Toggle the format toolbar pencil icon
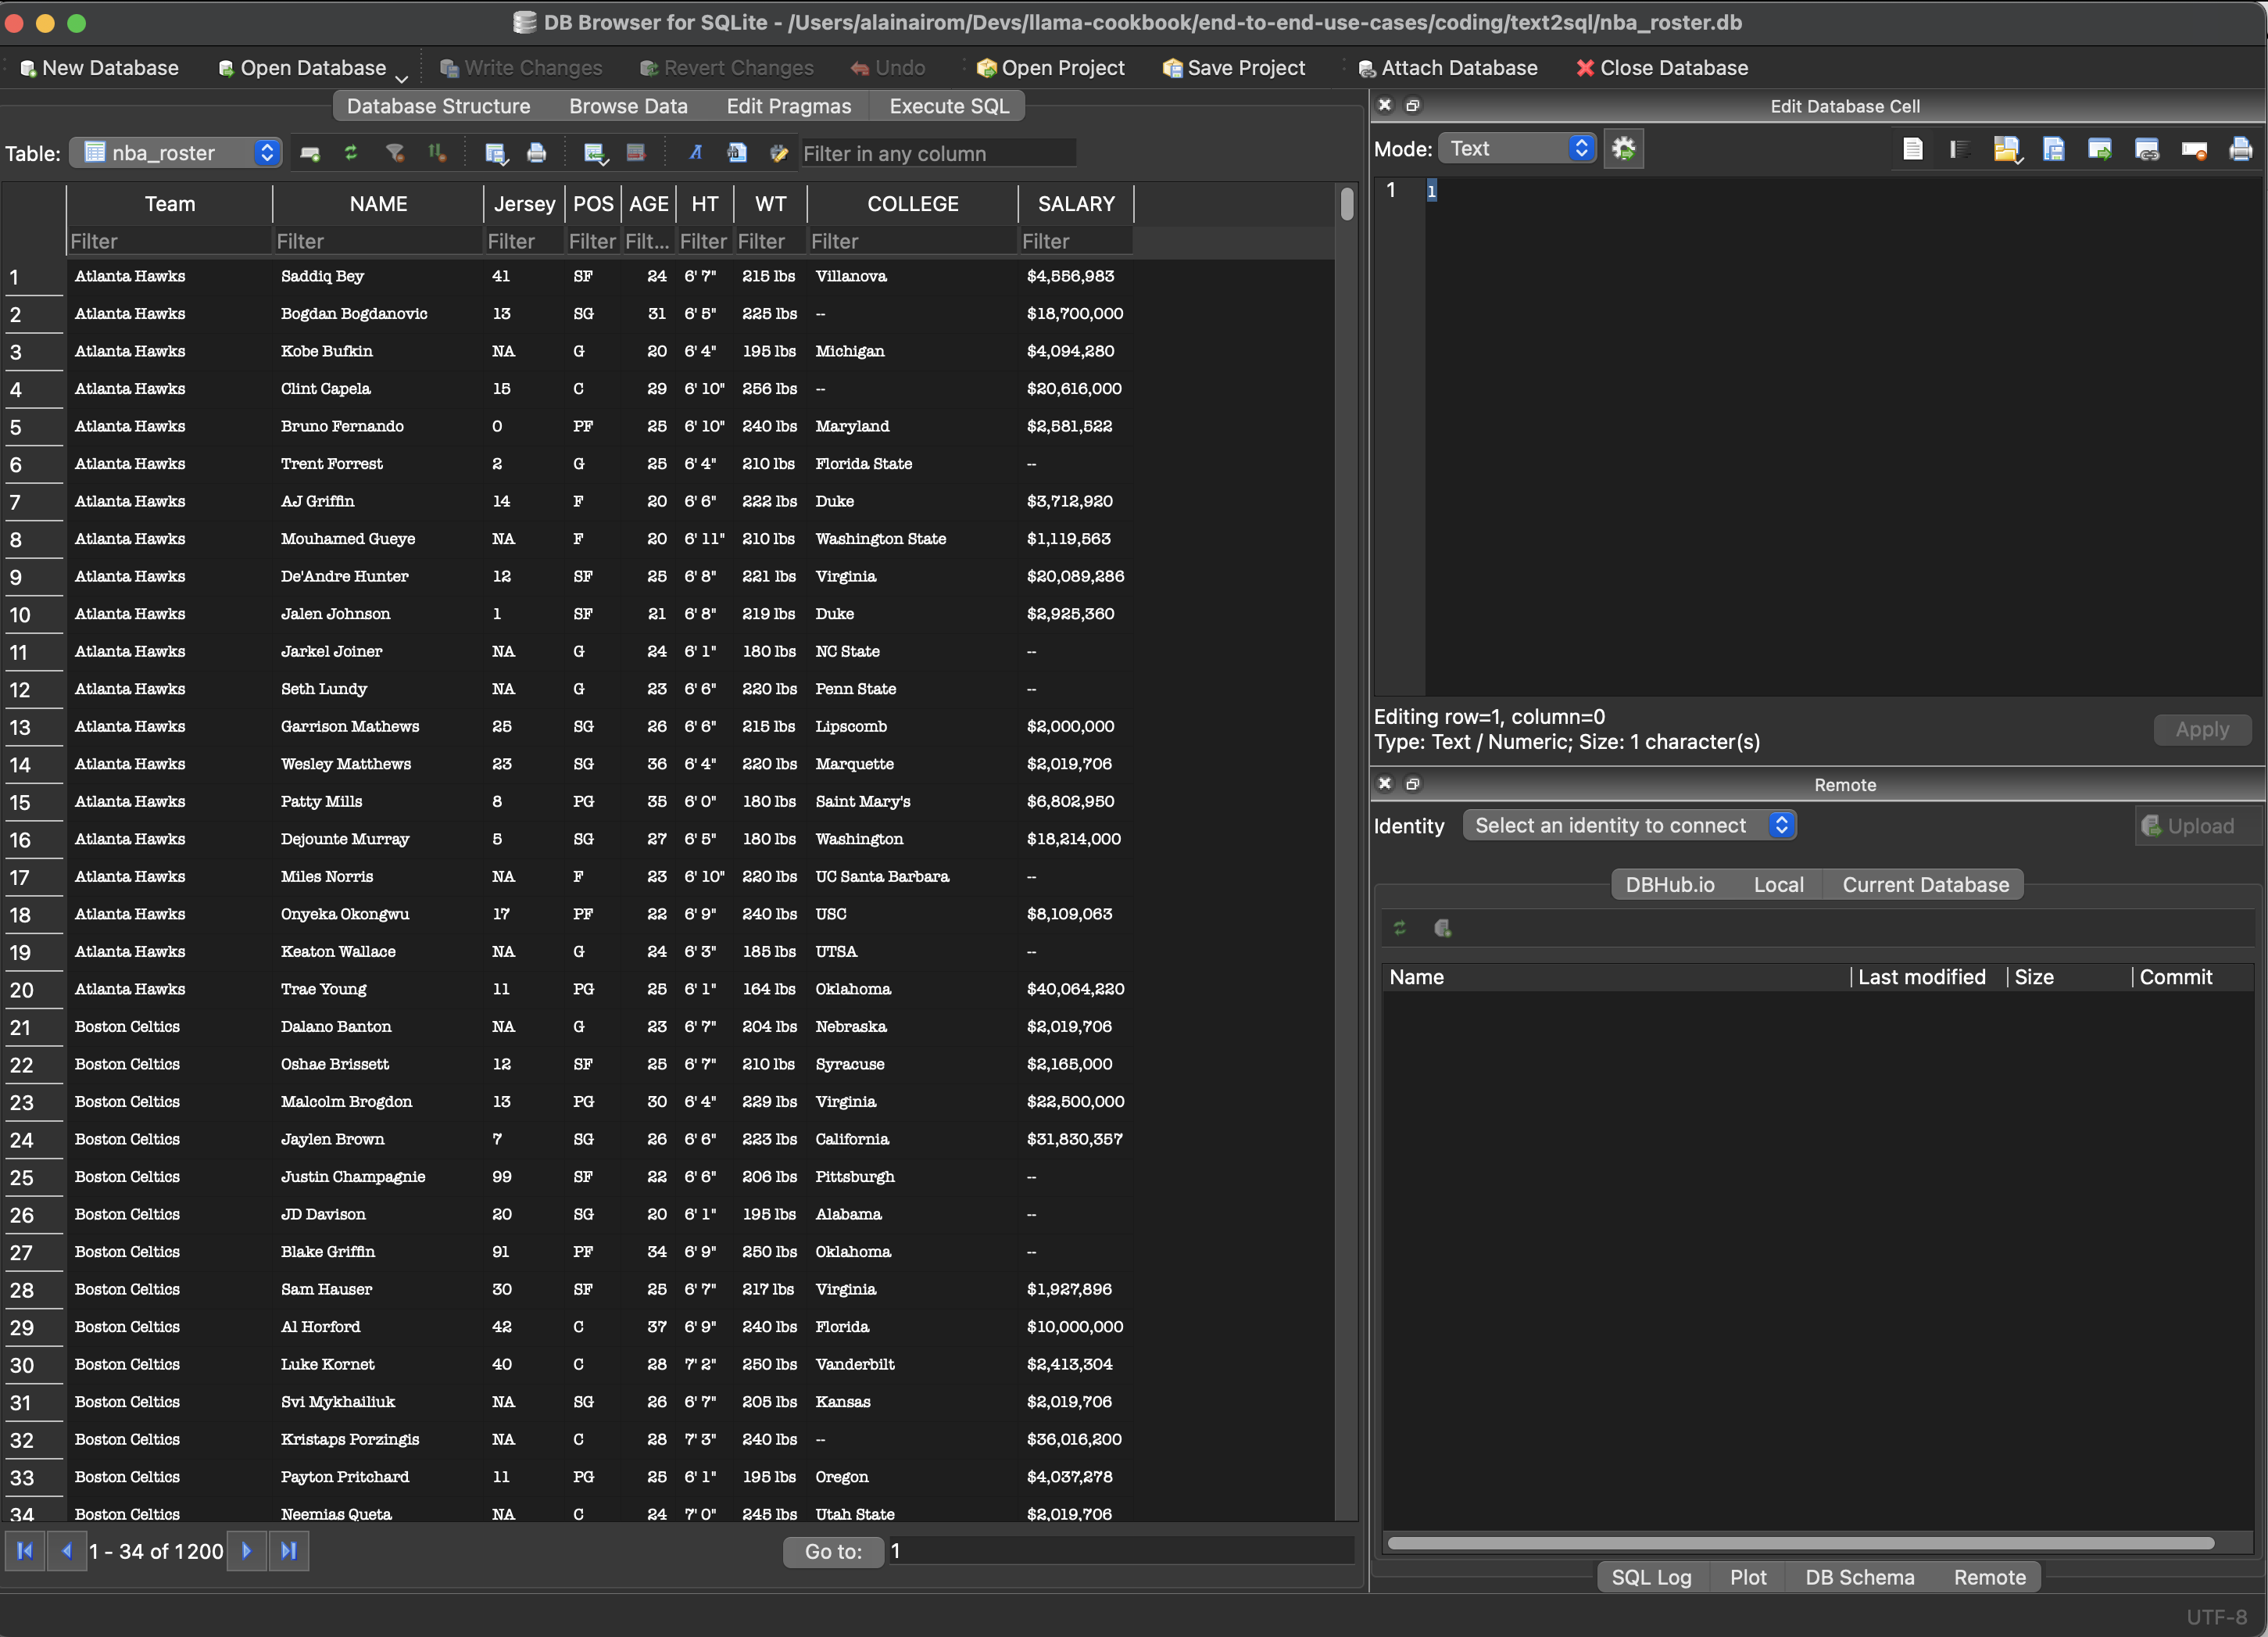 [x=779, y=153]
